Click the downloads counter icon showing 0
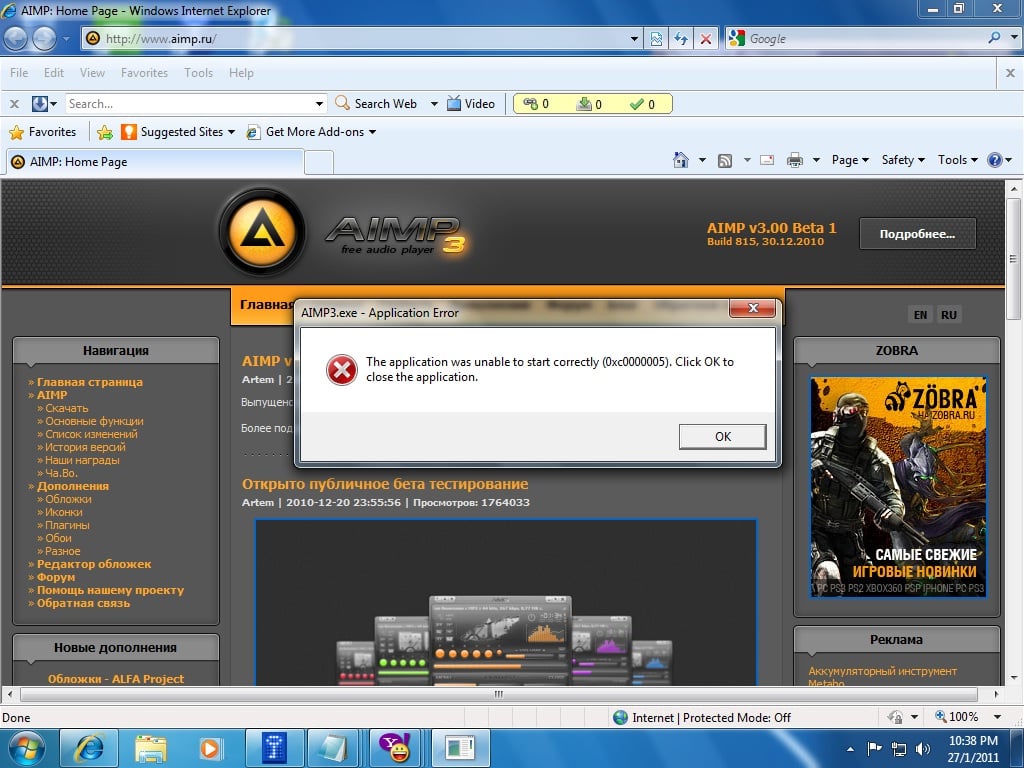 (x=589, y=104)
